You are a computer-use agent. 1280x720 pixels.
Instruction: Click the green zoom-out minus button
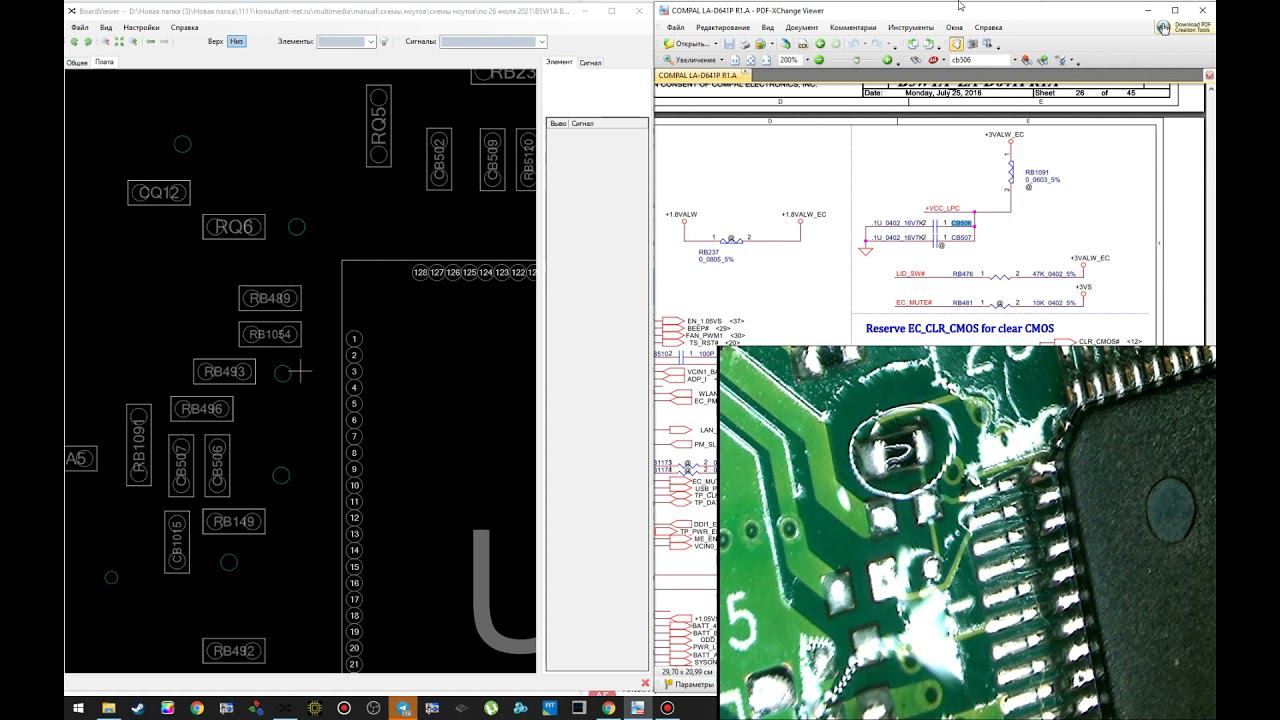point(819,60)
